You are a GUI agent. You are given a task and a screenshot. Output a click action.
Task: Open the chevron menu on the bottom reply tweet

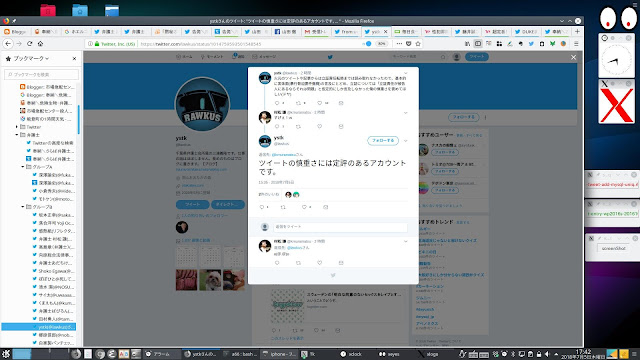click(405, 241)
